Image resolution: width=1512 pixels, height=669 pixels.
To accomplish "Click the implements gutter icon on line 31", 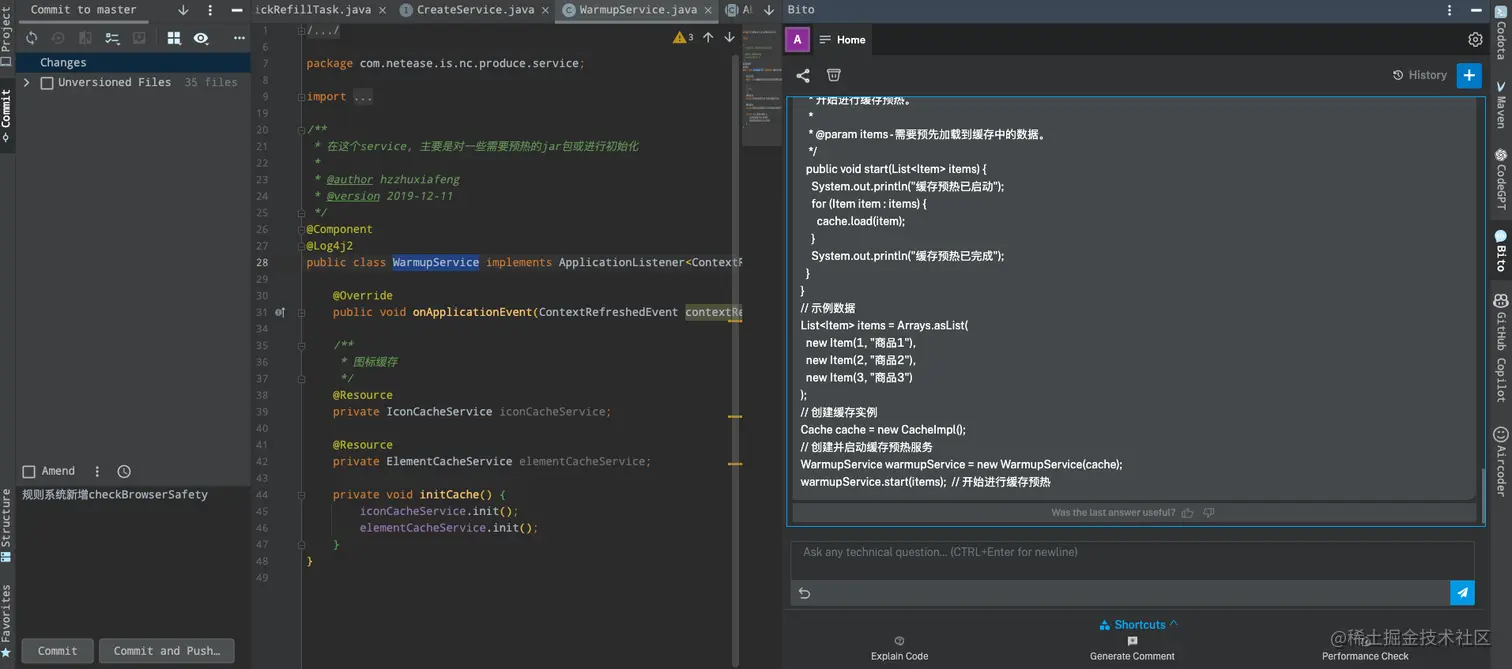I will pos(281,313).
